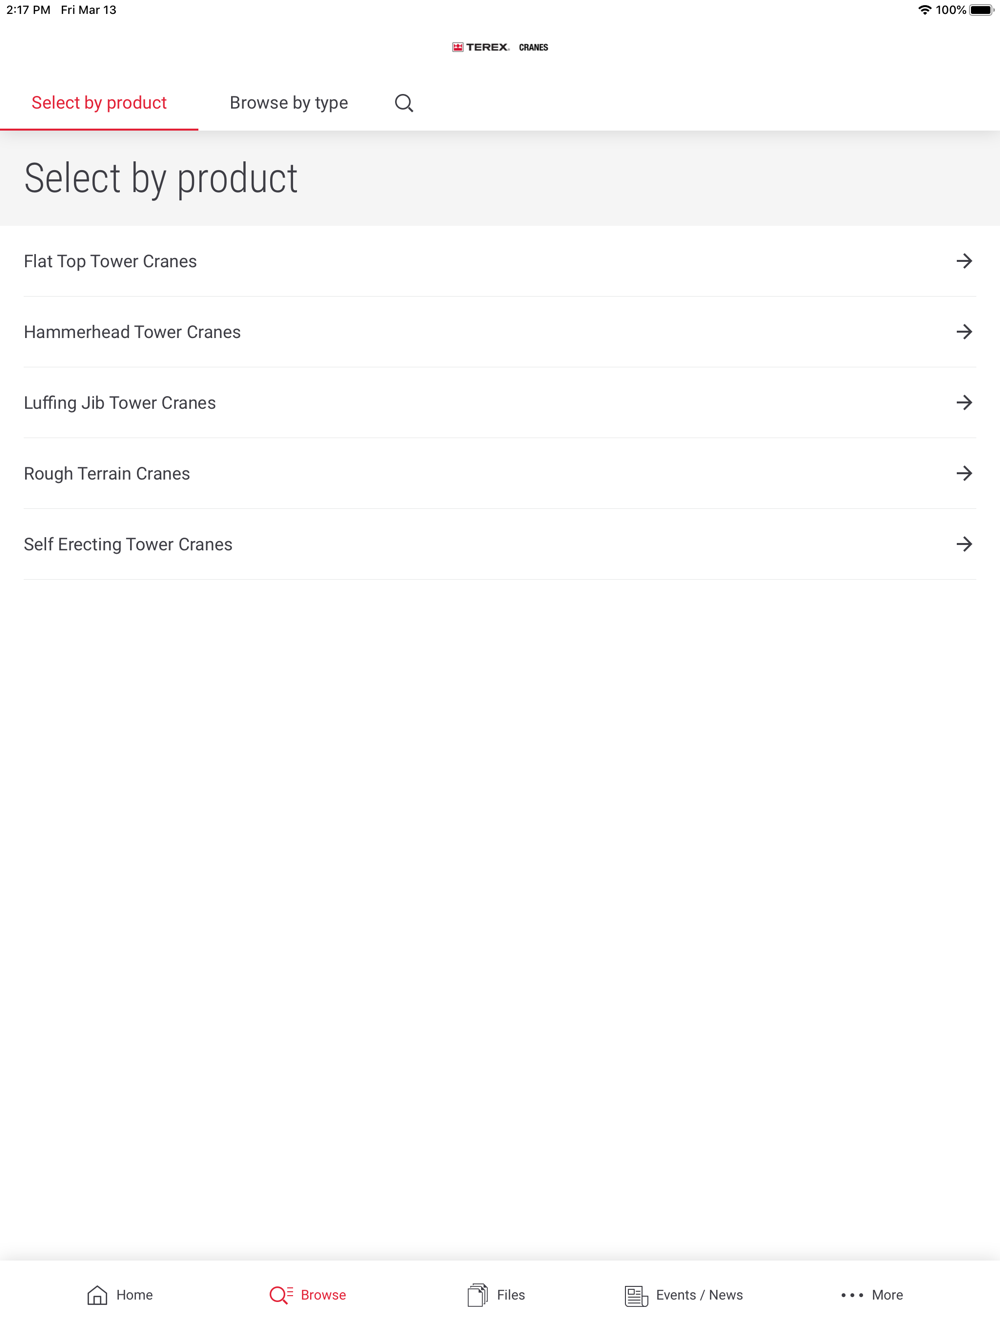This screenshot has width=1000, height=1334.
Task: Open Hammerhead Tower Cranes label
Action: (x=132, y=332)
